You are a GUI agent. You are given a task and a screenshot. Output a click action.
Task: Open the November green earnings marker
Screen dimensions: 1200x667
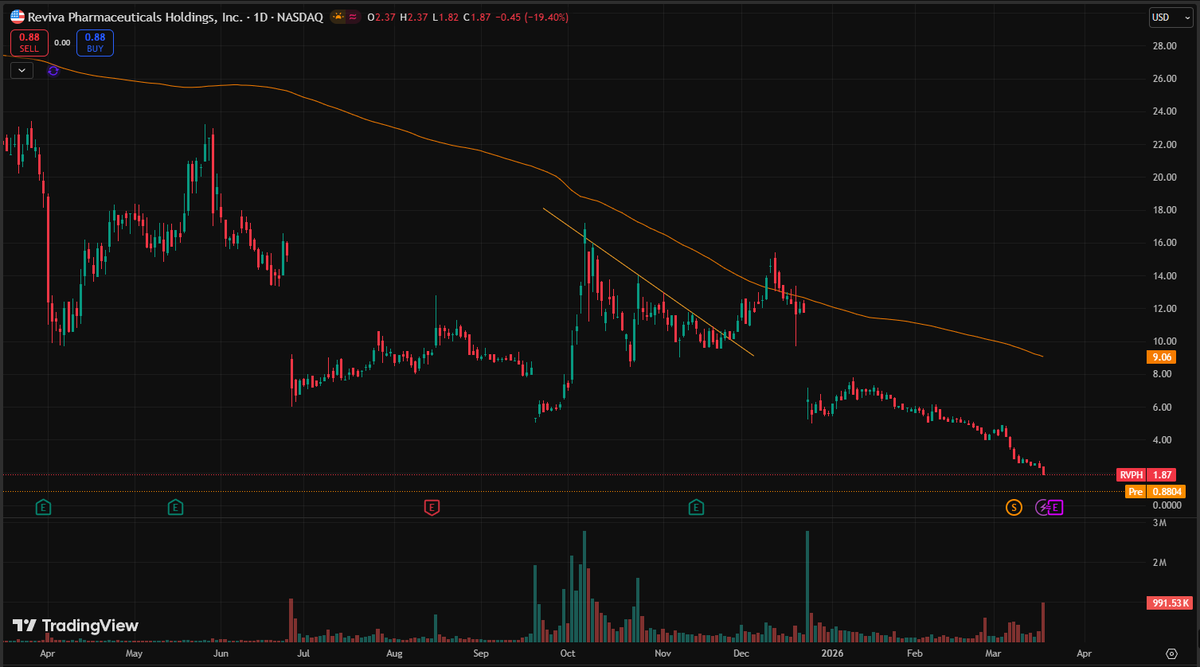click(x=695, y=508)
